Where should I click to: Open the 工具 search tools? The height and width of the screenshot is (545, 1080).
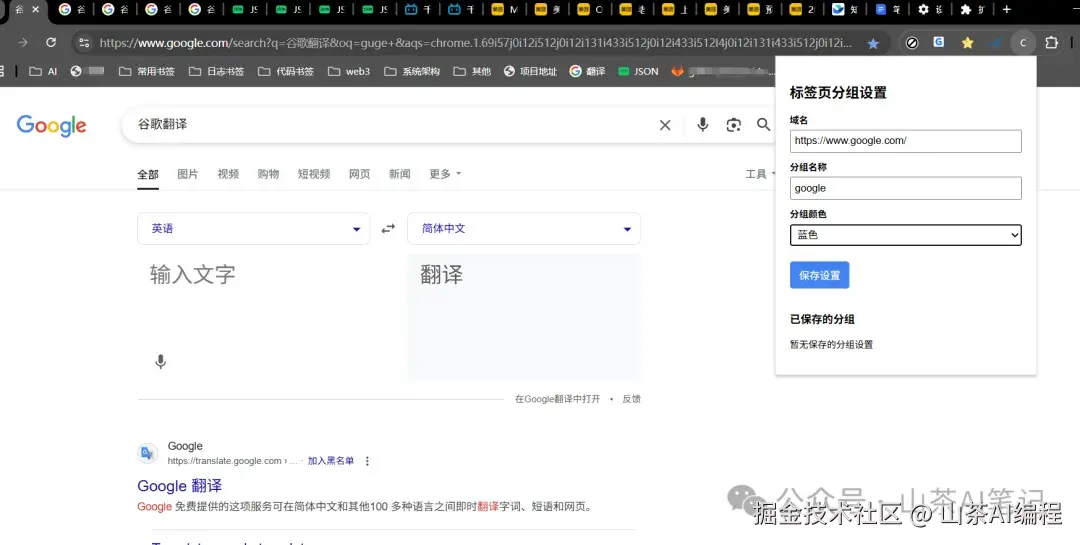tap(759, 174)
